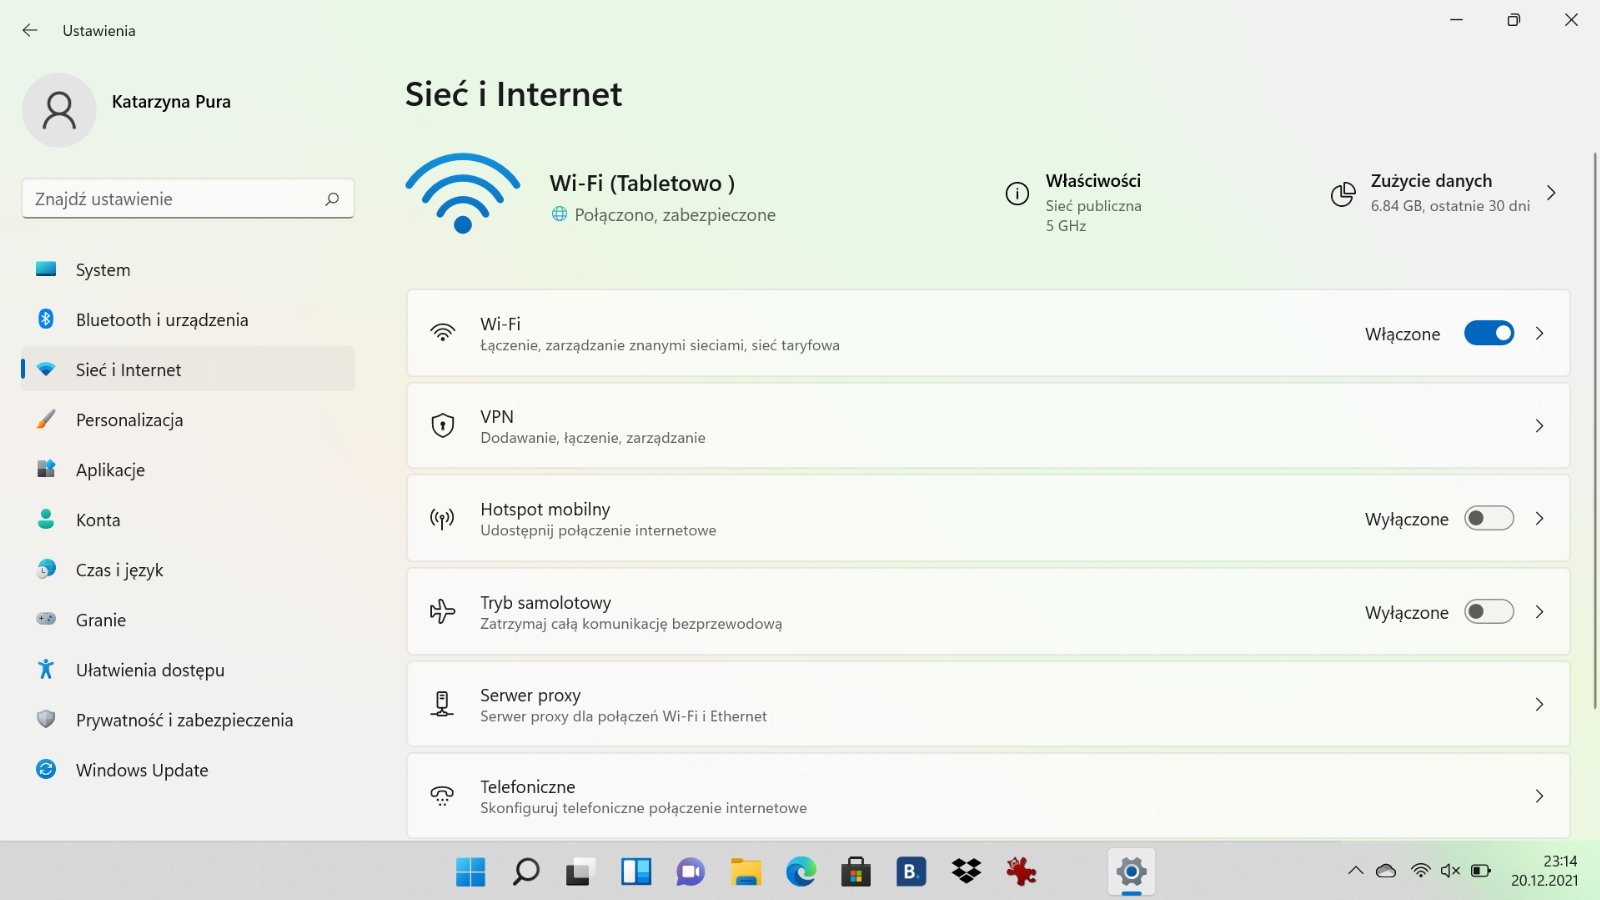Open Microsoft Edge from the taskbar
The width and height of the screenshot is (1600, 900).
801,872
